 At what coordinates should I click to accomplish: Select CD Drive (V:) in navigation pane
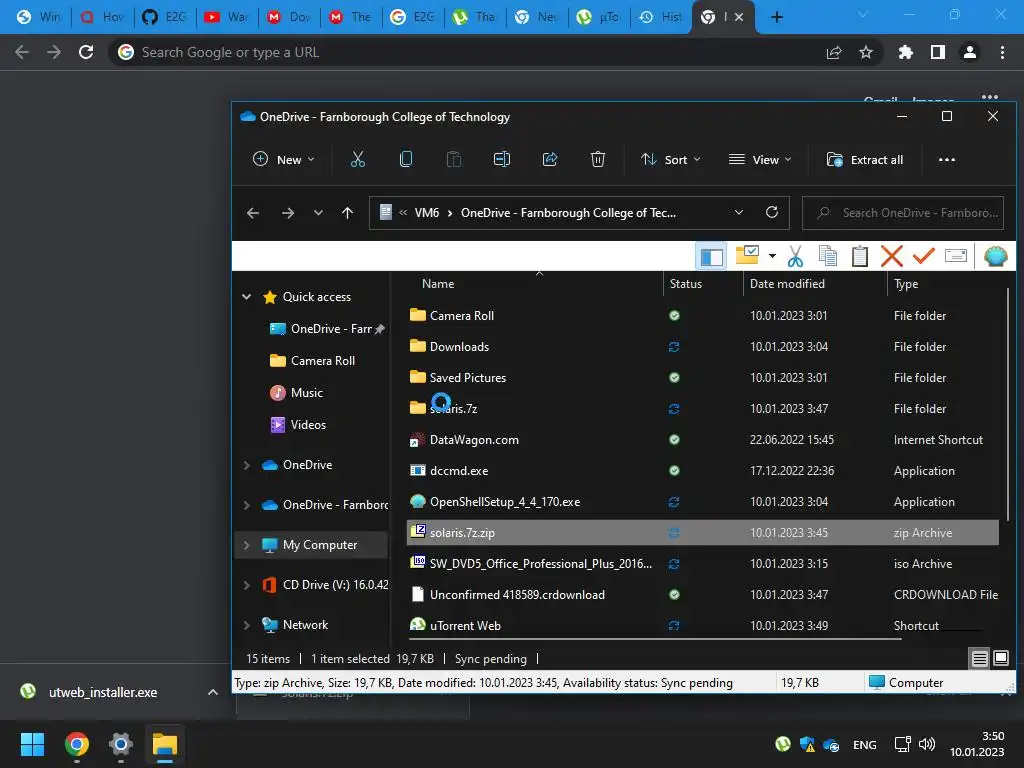tap(335, 584)
